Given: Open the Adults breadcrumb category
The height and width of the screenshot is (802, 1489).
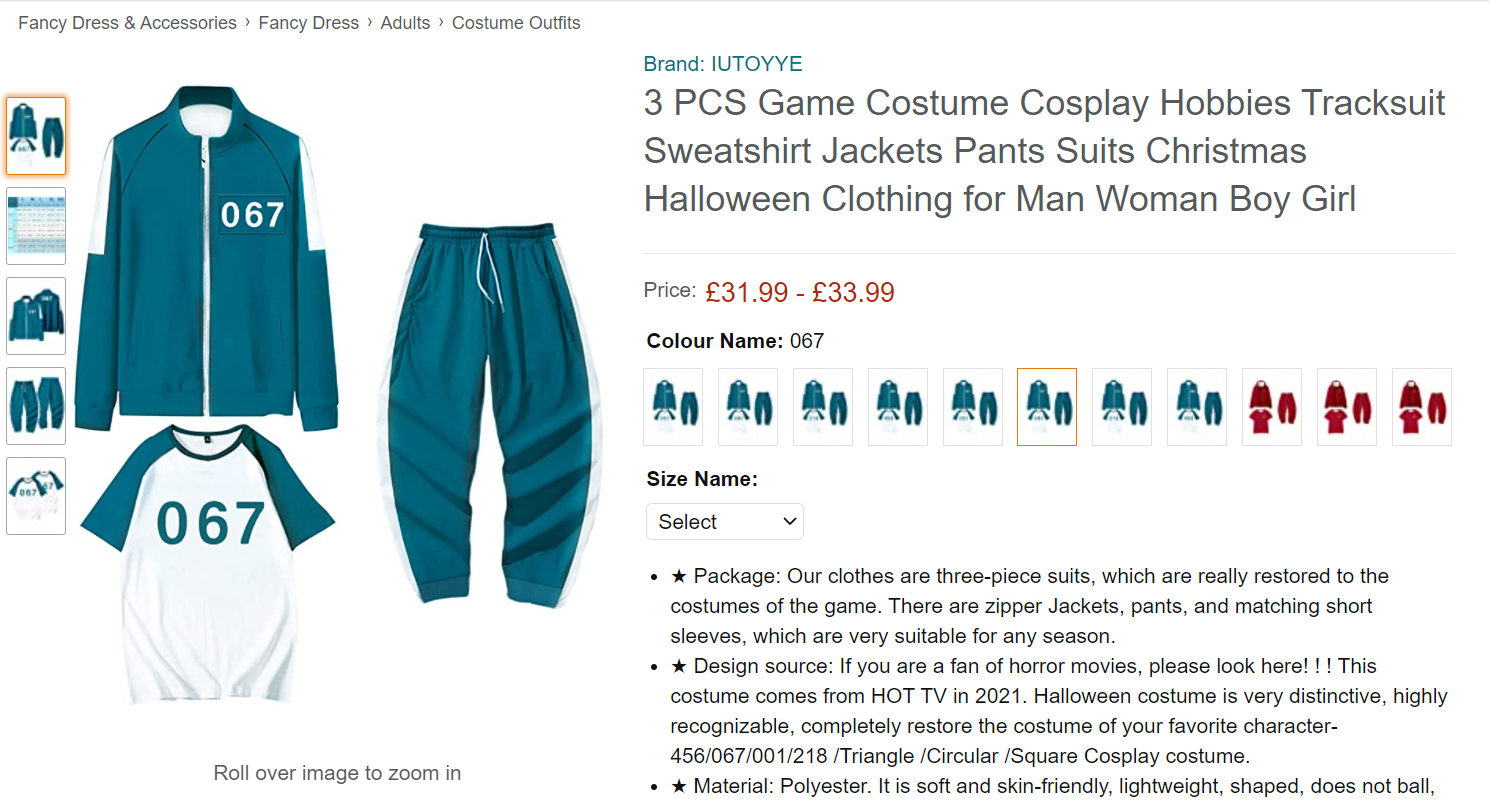Looking at the screenshot, I should coord(405,23).
